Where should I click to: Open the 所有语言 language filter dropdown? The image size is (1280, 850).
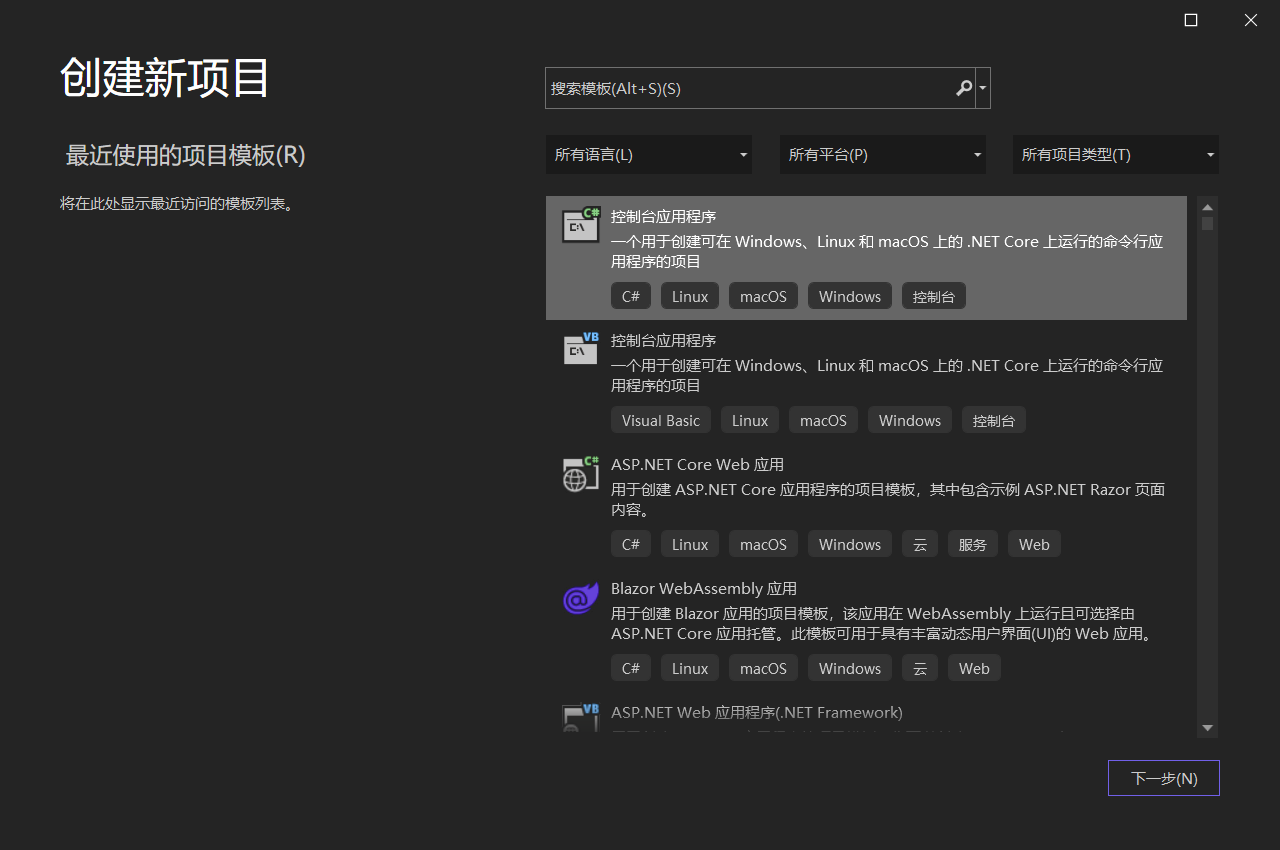[x=648, y=155]
